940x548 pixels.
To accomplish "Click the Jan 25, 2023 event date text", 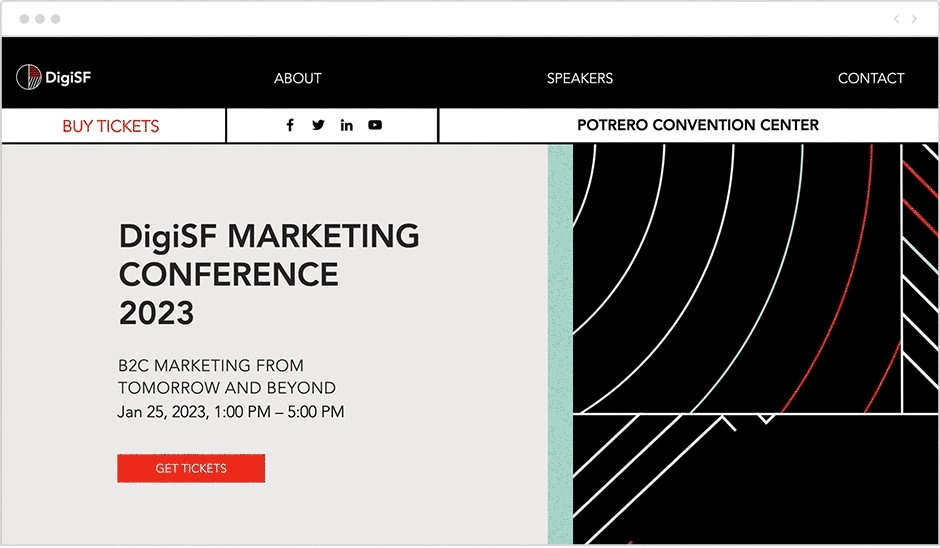I will (x=231, y=412).
